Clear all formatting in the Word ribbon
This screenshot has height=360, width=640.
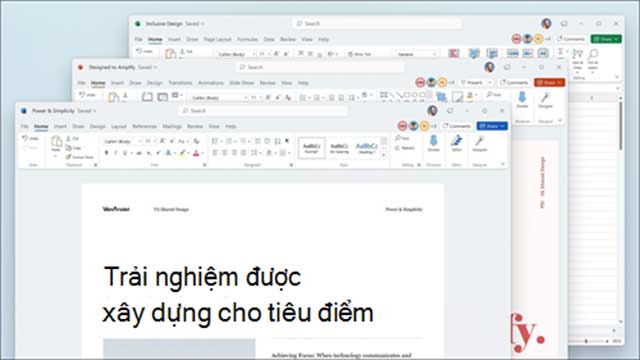tap(196, 141)
